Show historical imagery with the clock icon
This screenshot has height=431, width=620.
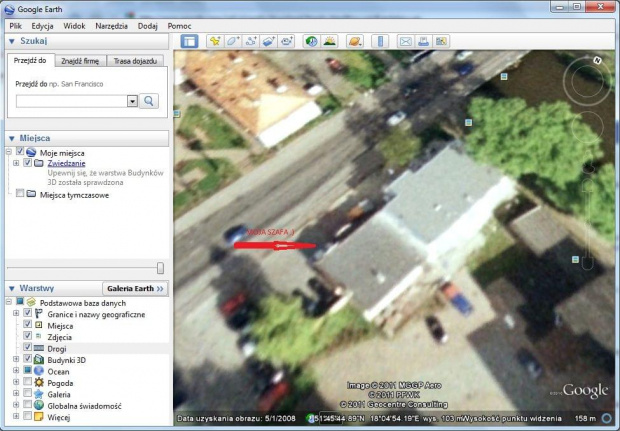click(312, 41)
